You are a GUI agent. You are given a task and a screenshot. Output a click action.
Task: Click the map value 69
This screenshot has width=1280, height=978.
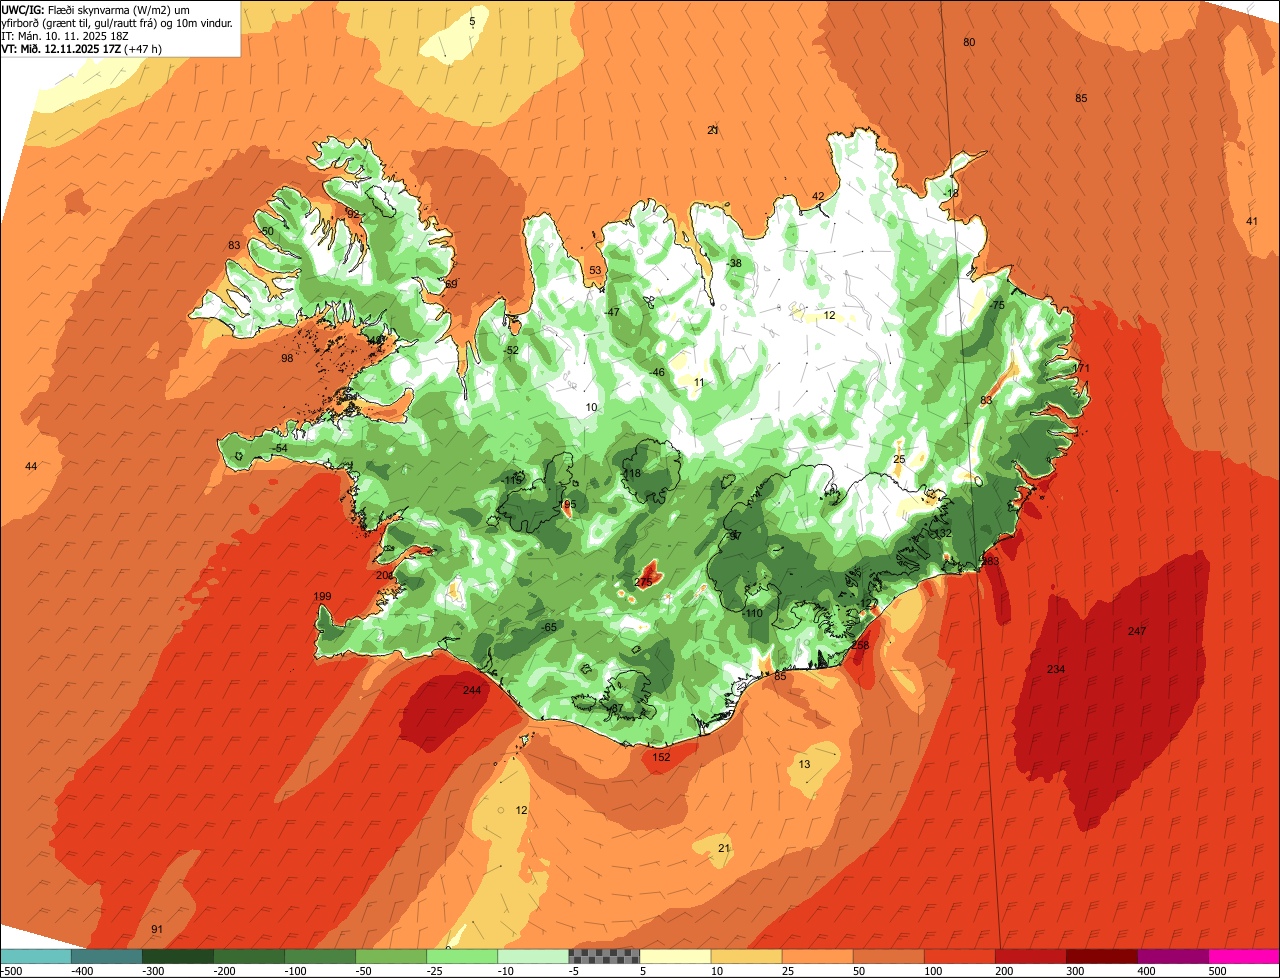point(451,284)
